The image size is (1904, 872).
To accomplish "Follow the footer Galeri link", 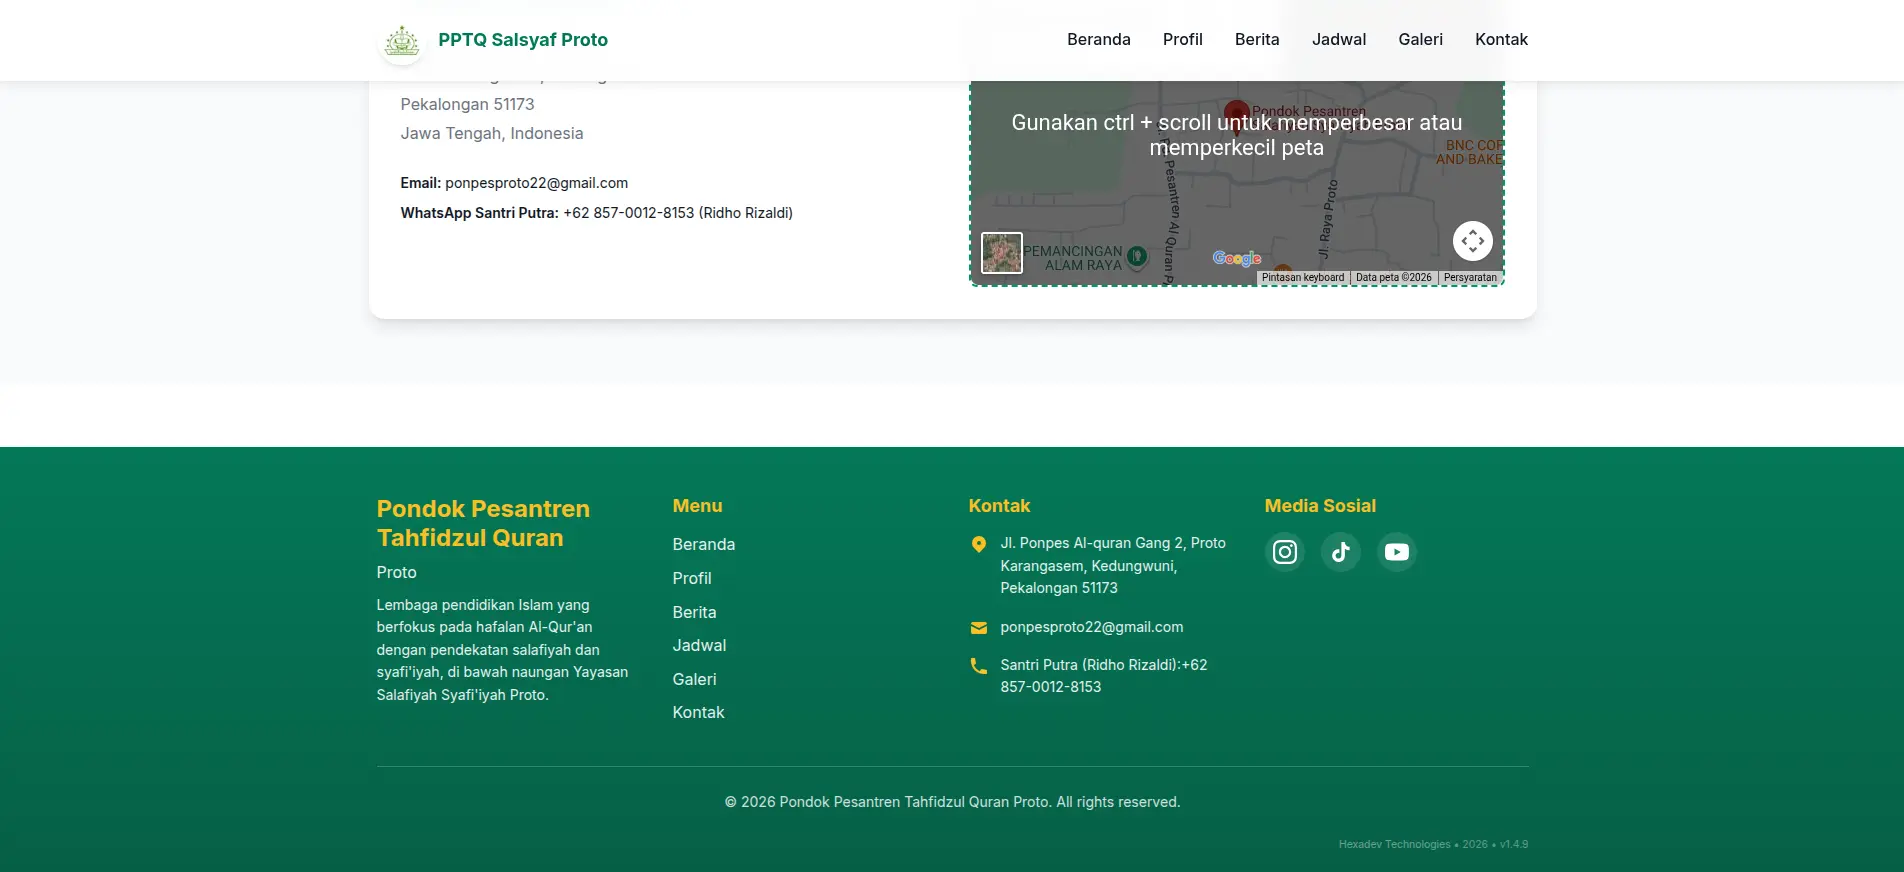I will click(x=695, y=680).
